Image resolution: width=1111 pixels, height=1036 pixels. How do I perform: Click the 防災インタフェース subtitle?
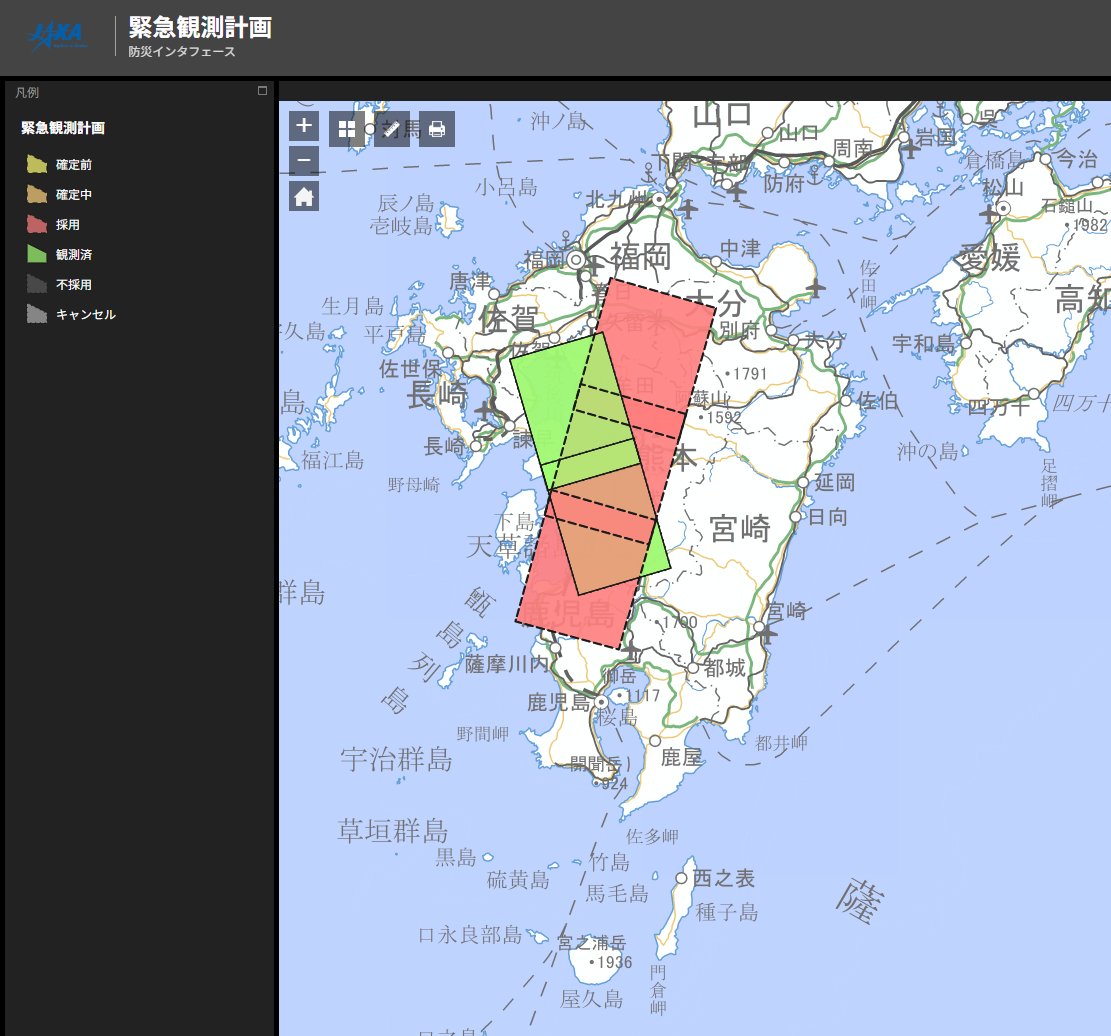click(182, 52)
